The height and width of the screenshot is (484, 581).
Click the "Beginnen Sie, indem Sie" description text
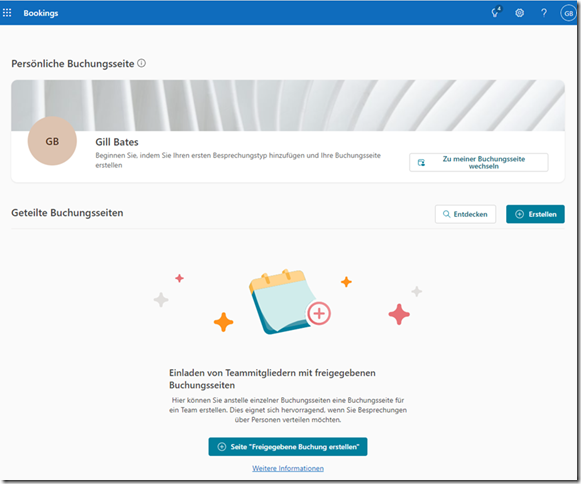[x=238, y=160]
